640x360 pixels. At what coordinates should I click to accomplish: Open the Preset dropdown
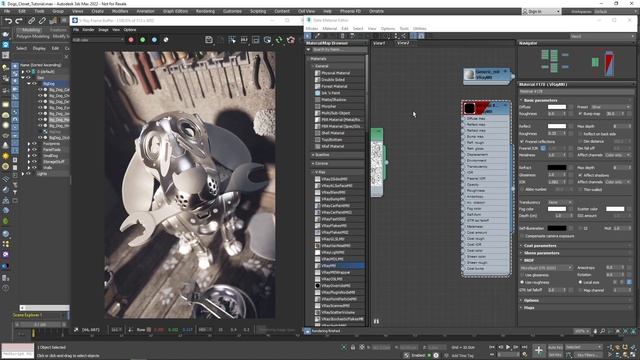click(611, 107)
